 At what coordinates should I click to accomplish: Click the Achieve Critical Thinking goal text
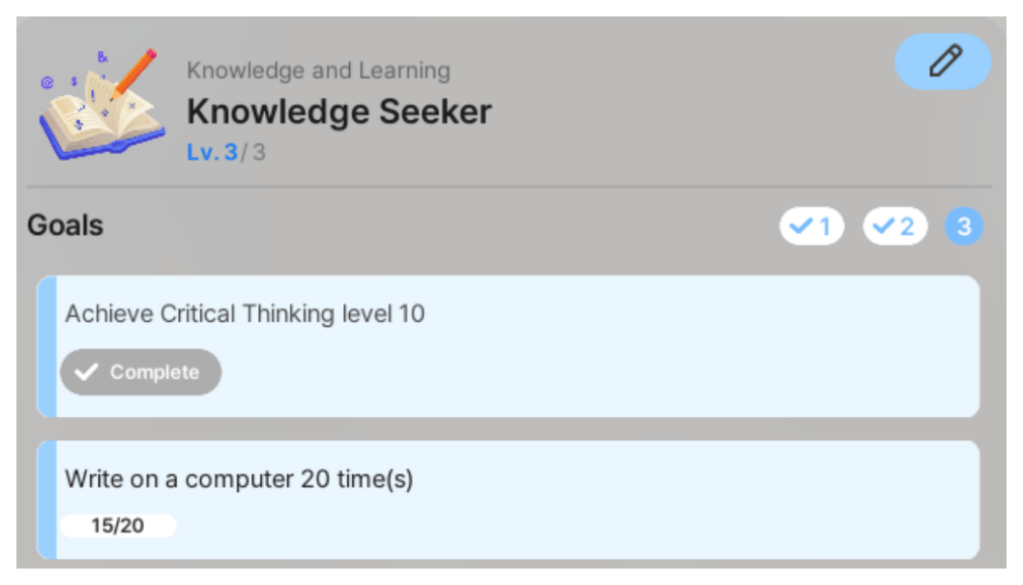click(x=245, y=314)
